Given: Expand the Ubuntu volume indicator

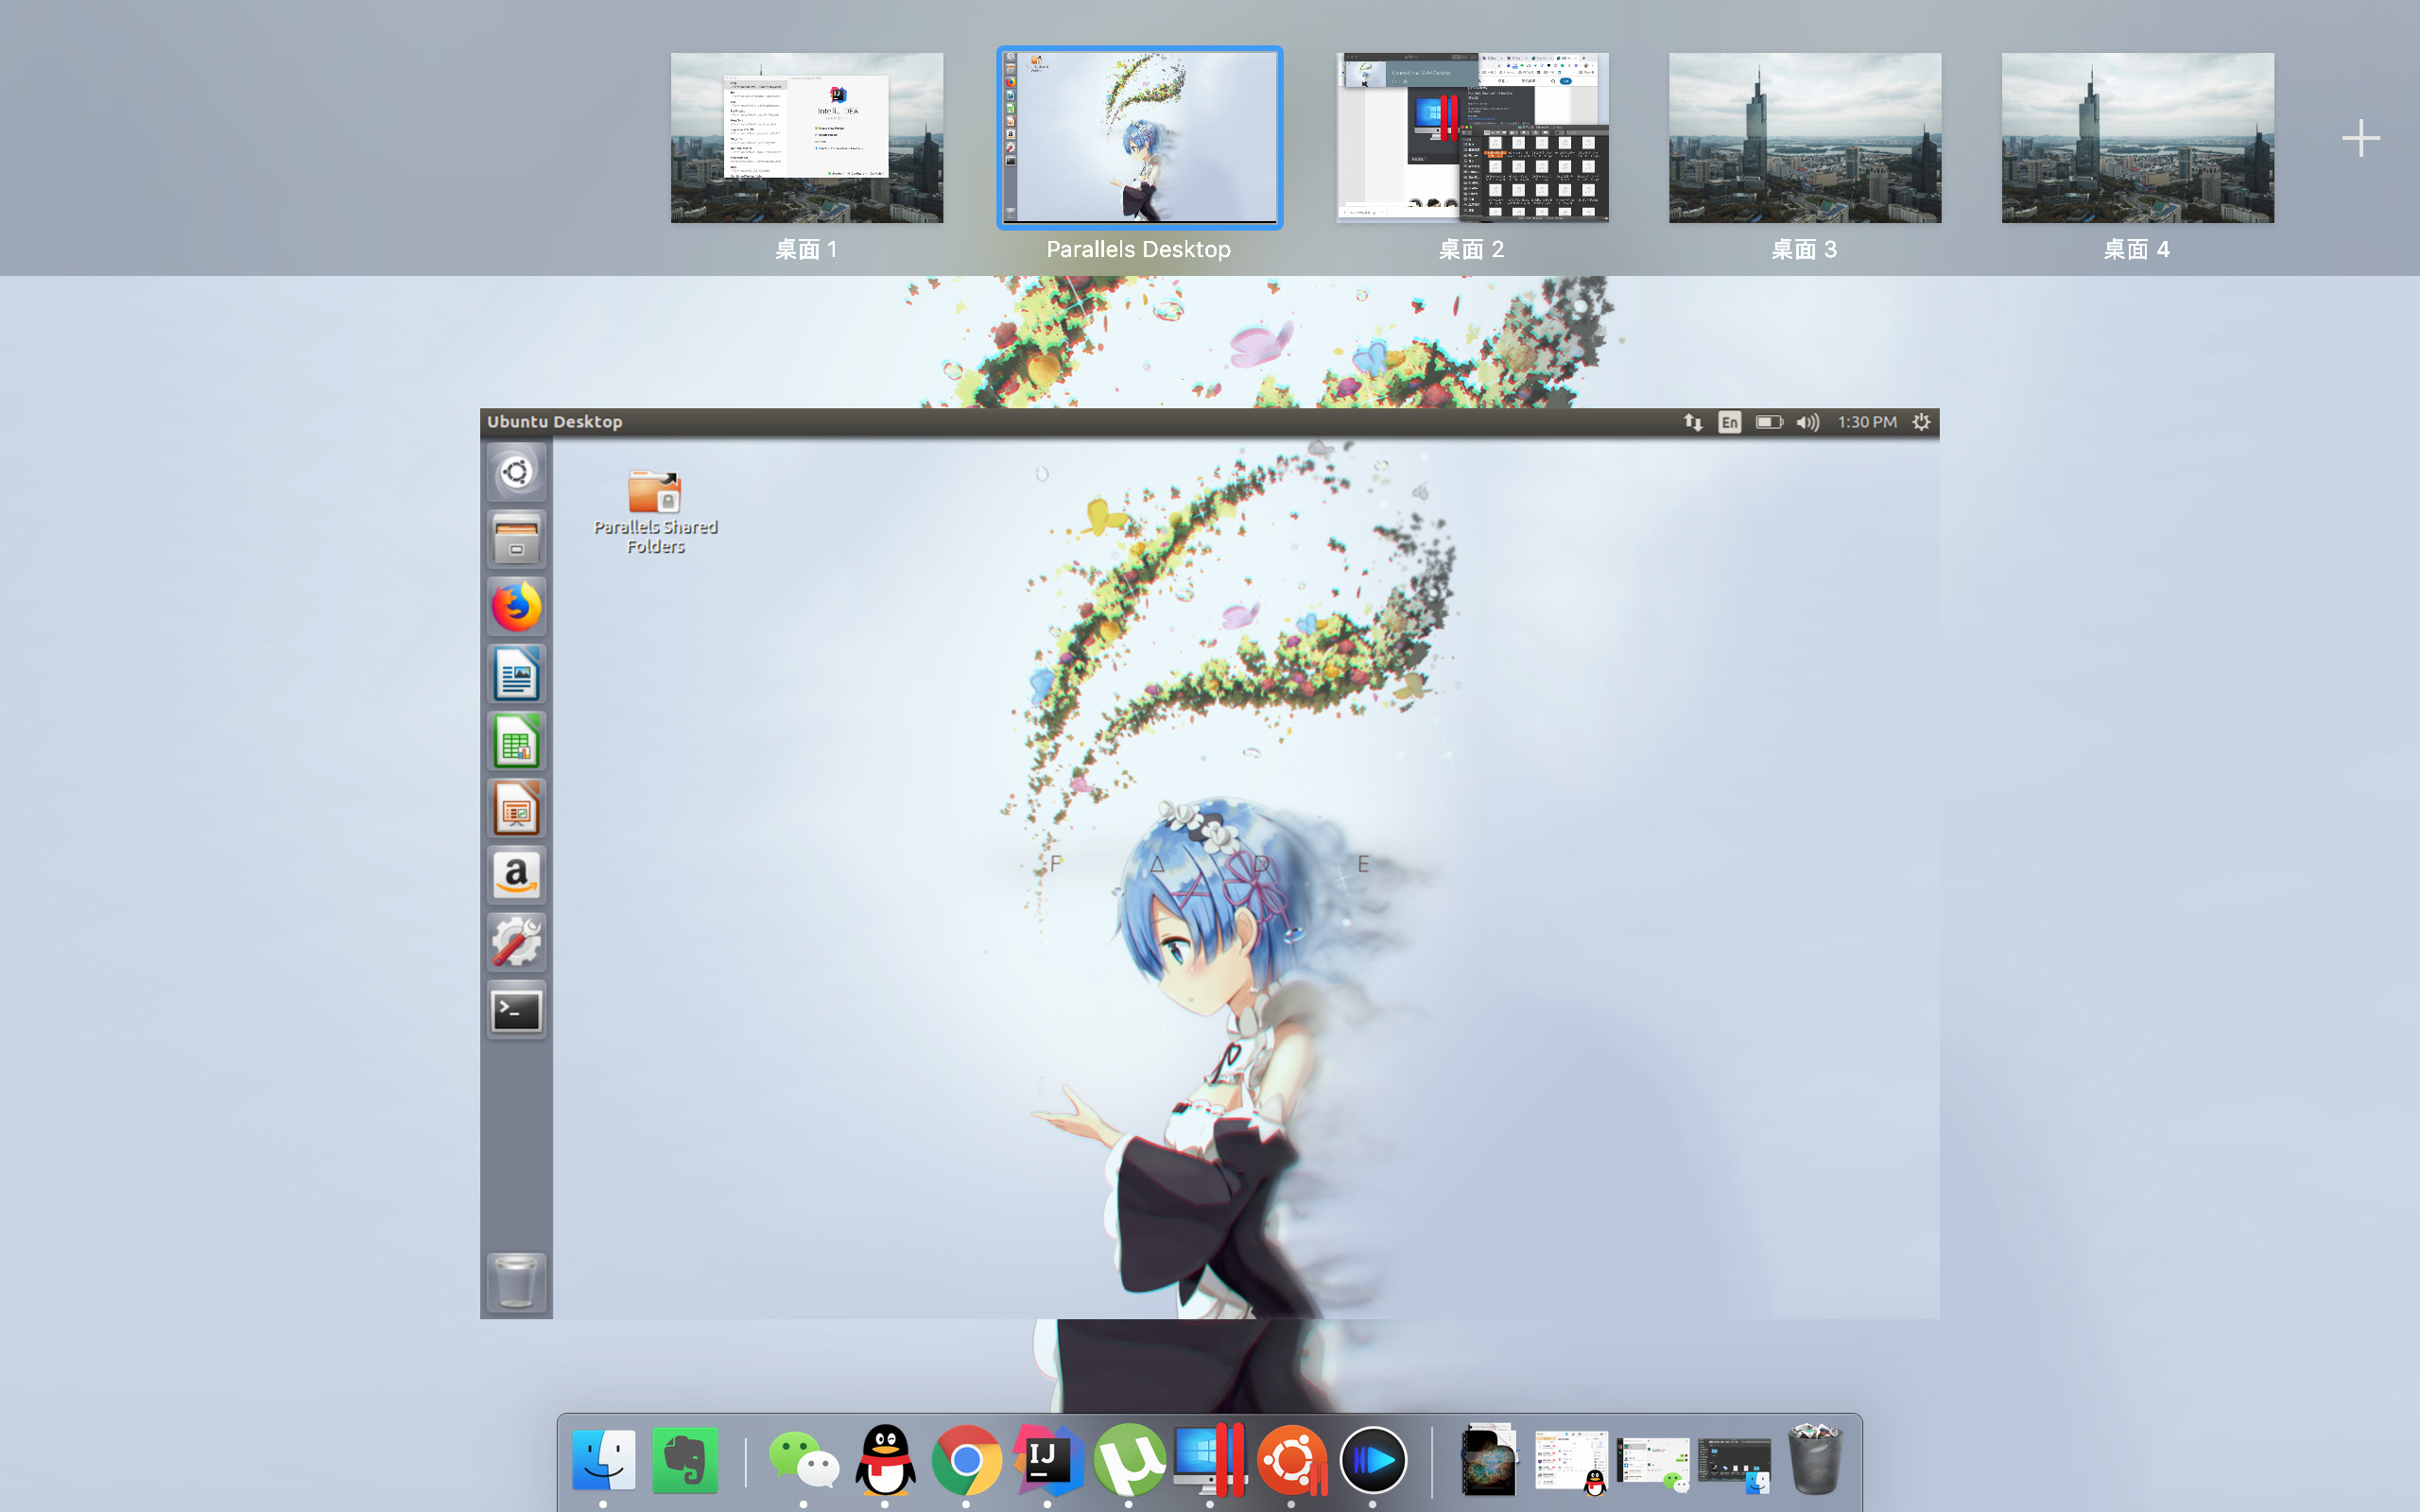Looking at the screenshot, I should click(1807, 422).
